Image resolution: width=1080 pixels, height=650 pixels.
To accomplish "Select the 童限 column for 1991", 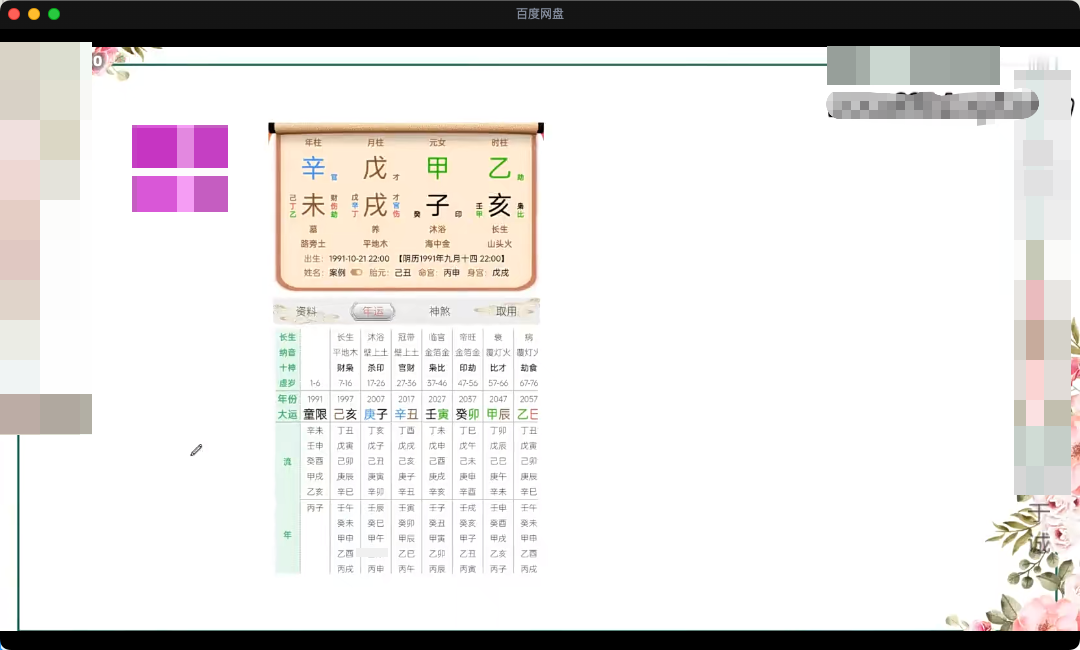I will click(315, 414).
